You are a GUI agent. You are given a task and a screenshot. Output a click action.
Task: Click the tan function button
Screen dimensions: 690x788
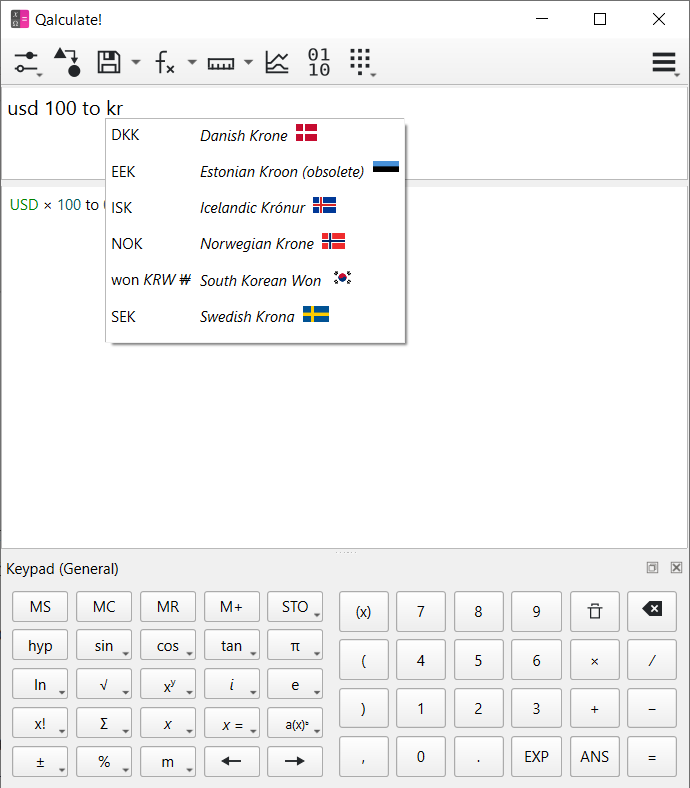coord(232,645)
